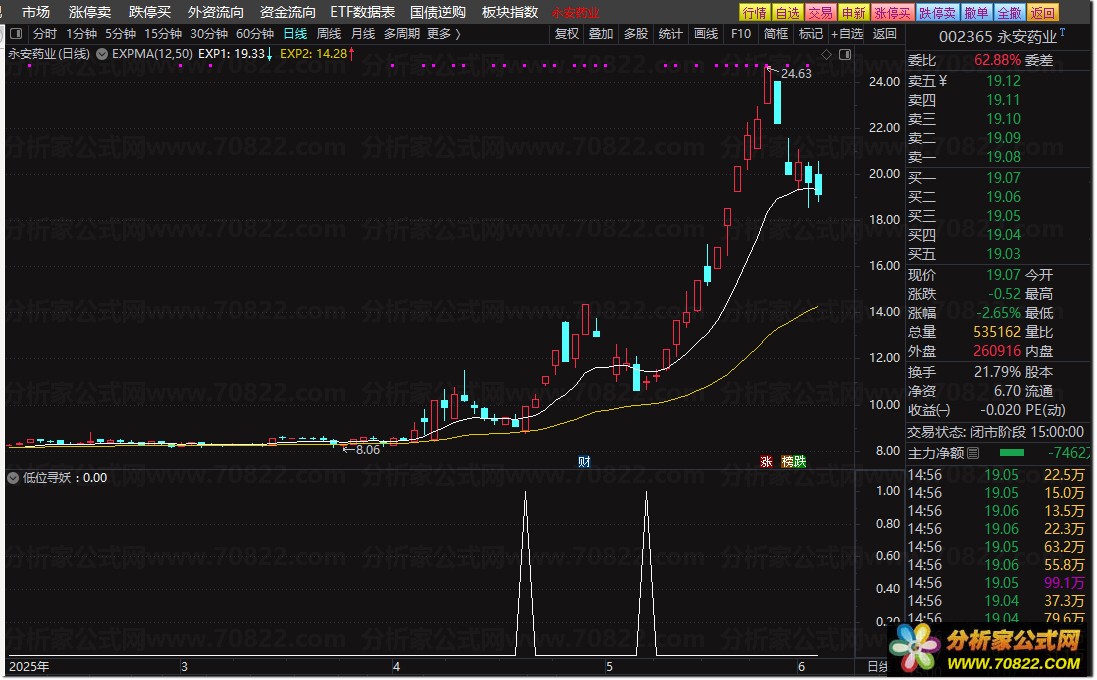
Task: Expand the 更多 period options
Action: [444, 34]
